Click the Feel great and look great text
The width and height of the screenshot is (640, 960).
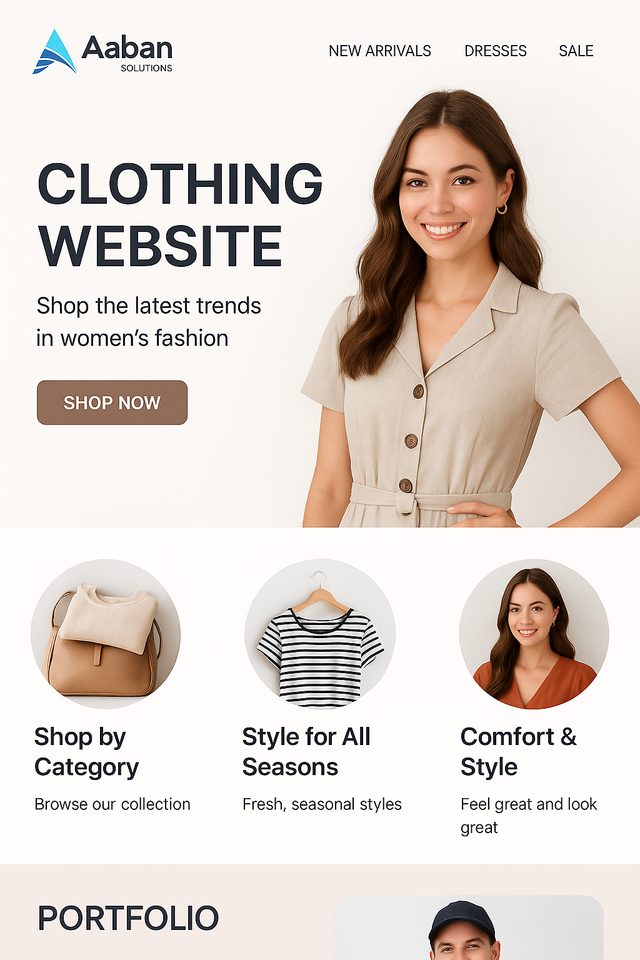(529, 816)
